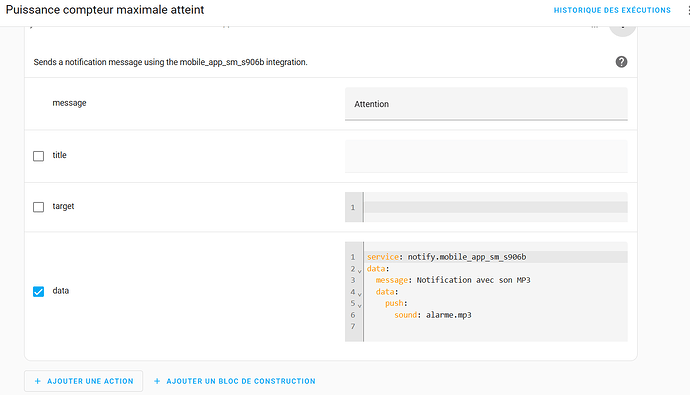Click plus icon beside Ajouter un bloc
690x395 pixels.
point(157,381)
